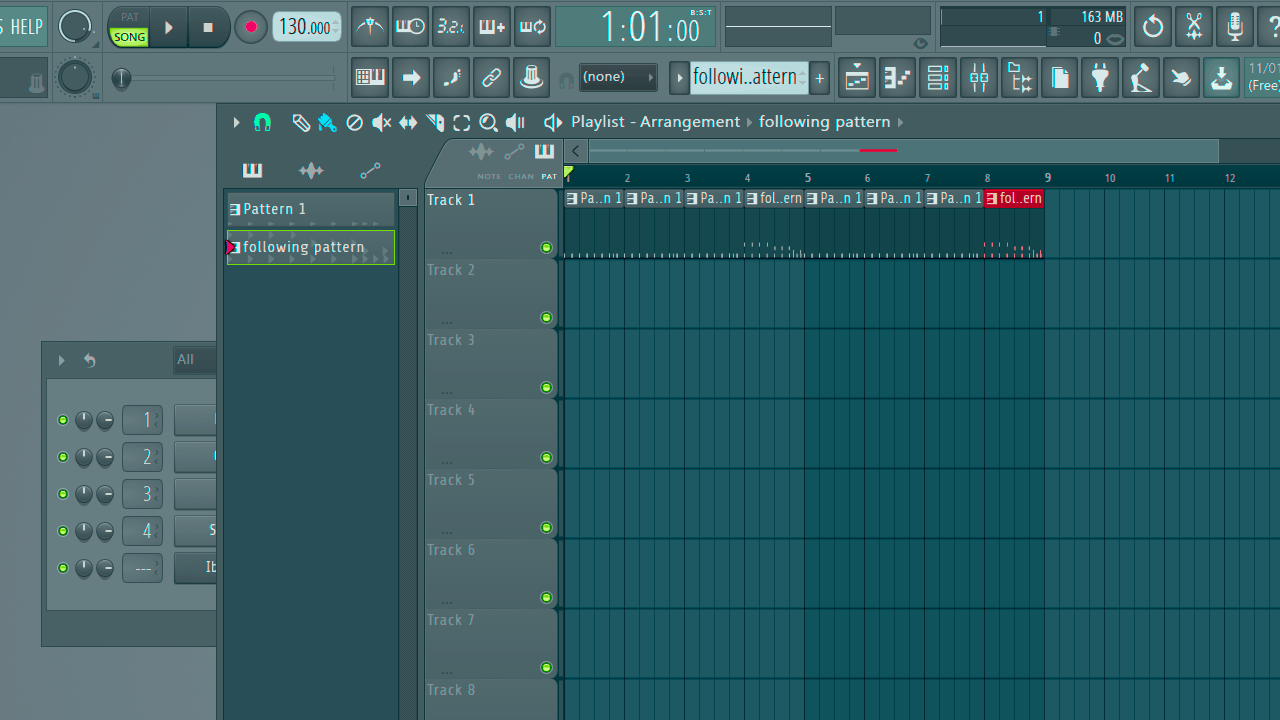
Task: Open the Mixer
Action: [978, 77]
